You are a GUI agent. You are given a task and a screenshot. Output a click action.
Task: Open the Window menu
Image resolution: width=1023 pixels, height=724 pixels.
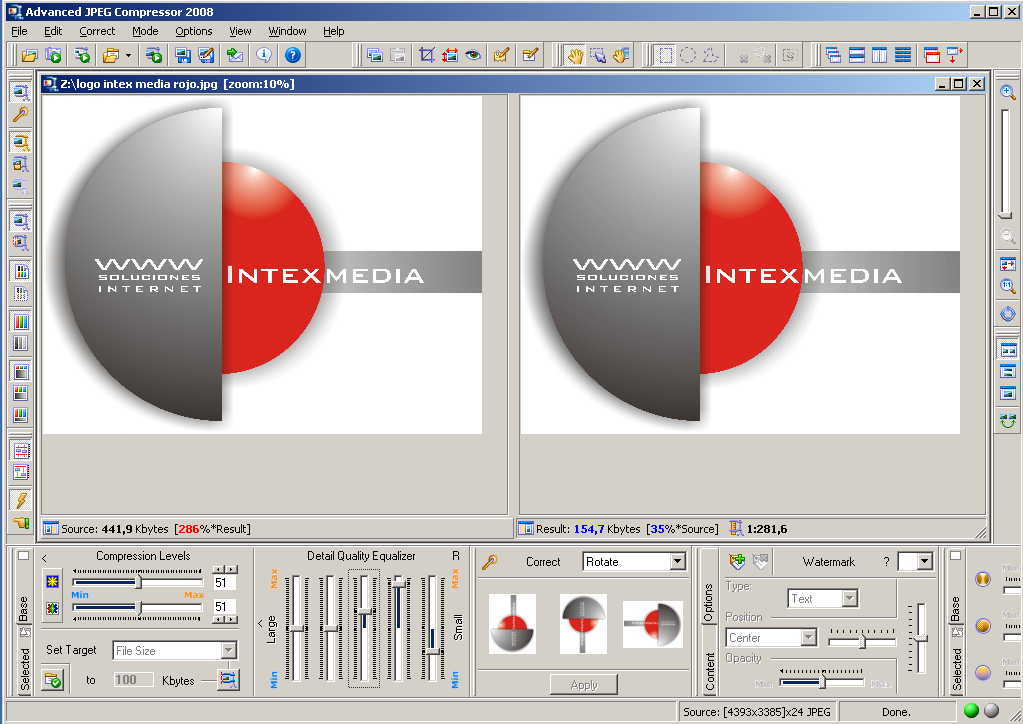[287, 31]
